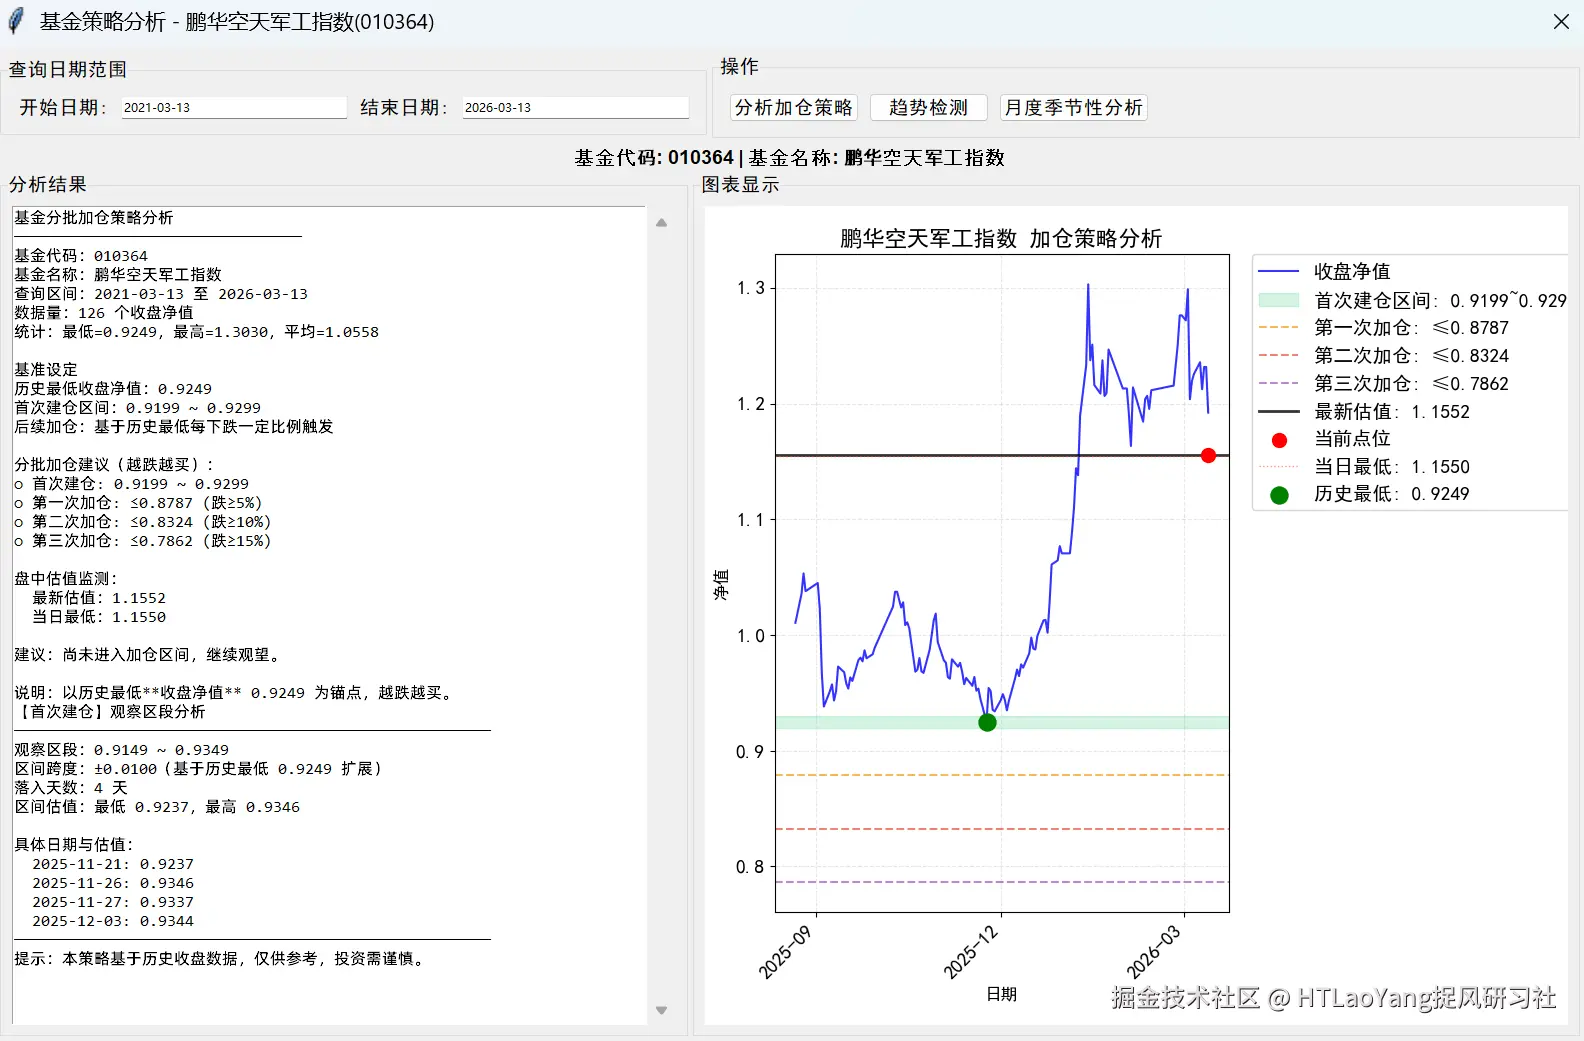Click result line 落入天数: 4 天

click(71, 787)
